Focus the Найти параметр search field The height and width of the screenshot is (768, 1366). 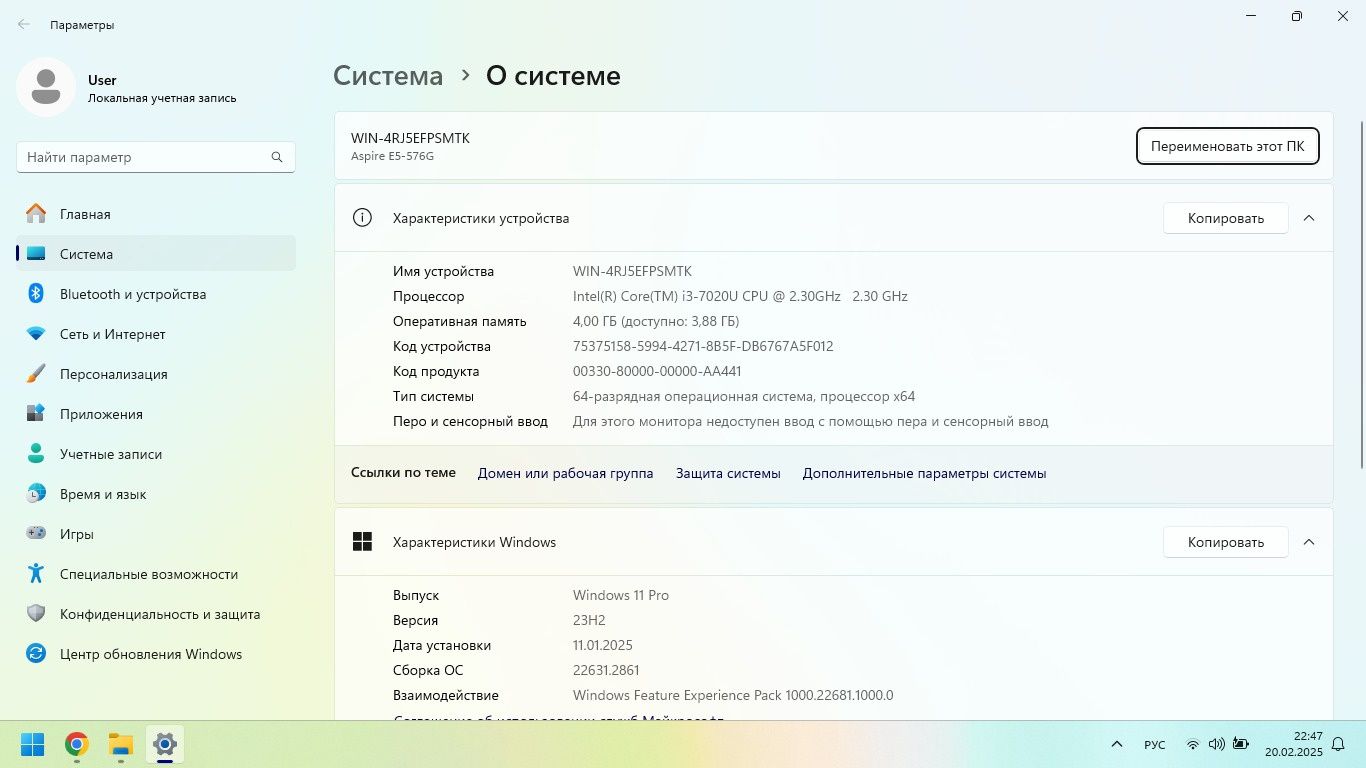(156, 157)
